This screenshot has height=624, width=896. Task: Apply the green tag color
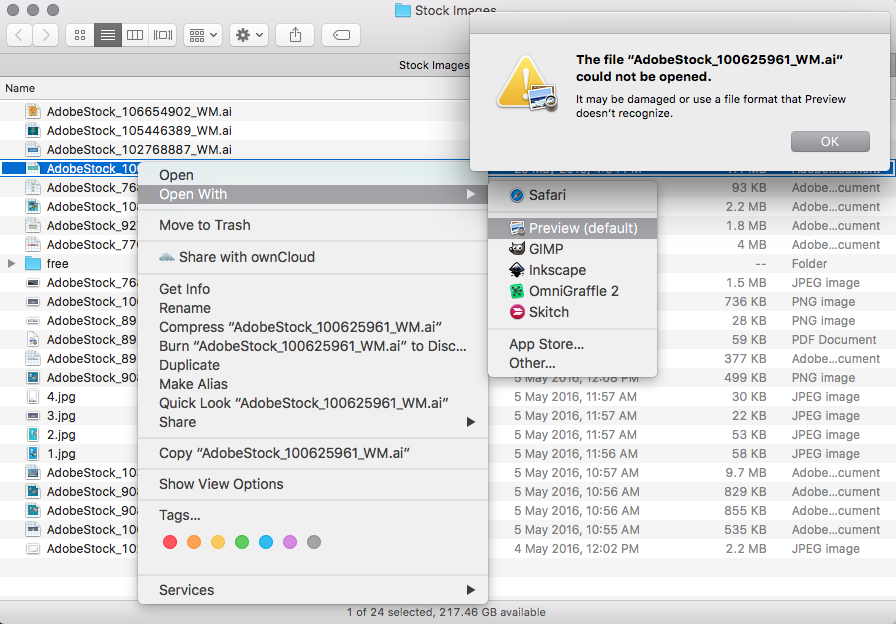[x=242, y=542]
